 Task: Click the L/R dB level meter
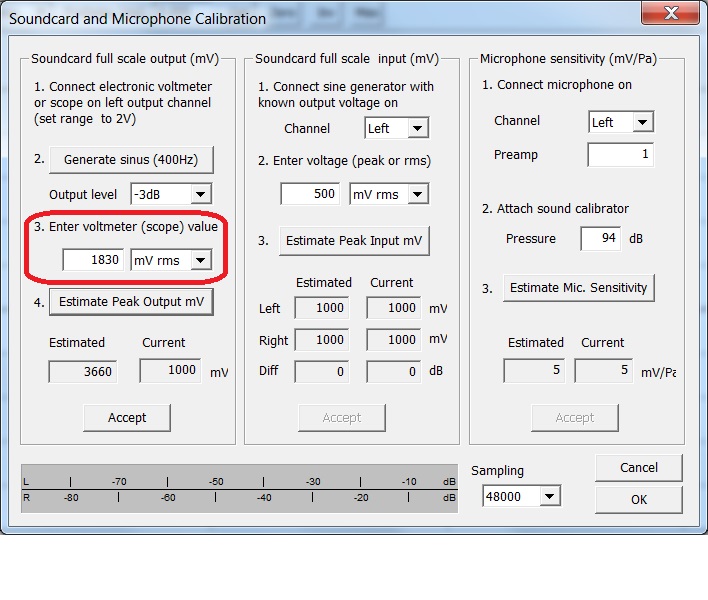coord(239,489)
